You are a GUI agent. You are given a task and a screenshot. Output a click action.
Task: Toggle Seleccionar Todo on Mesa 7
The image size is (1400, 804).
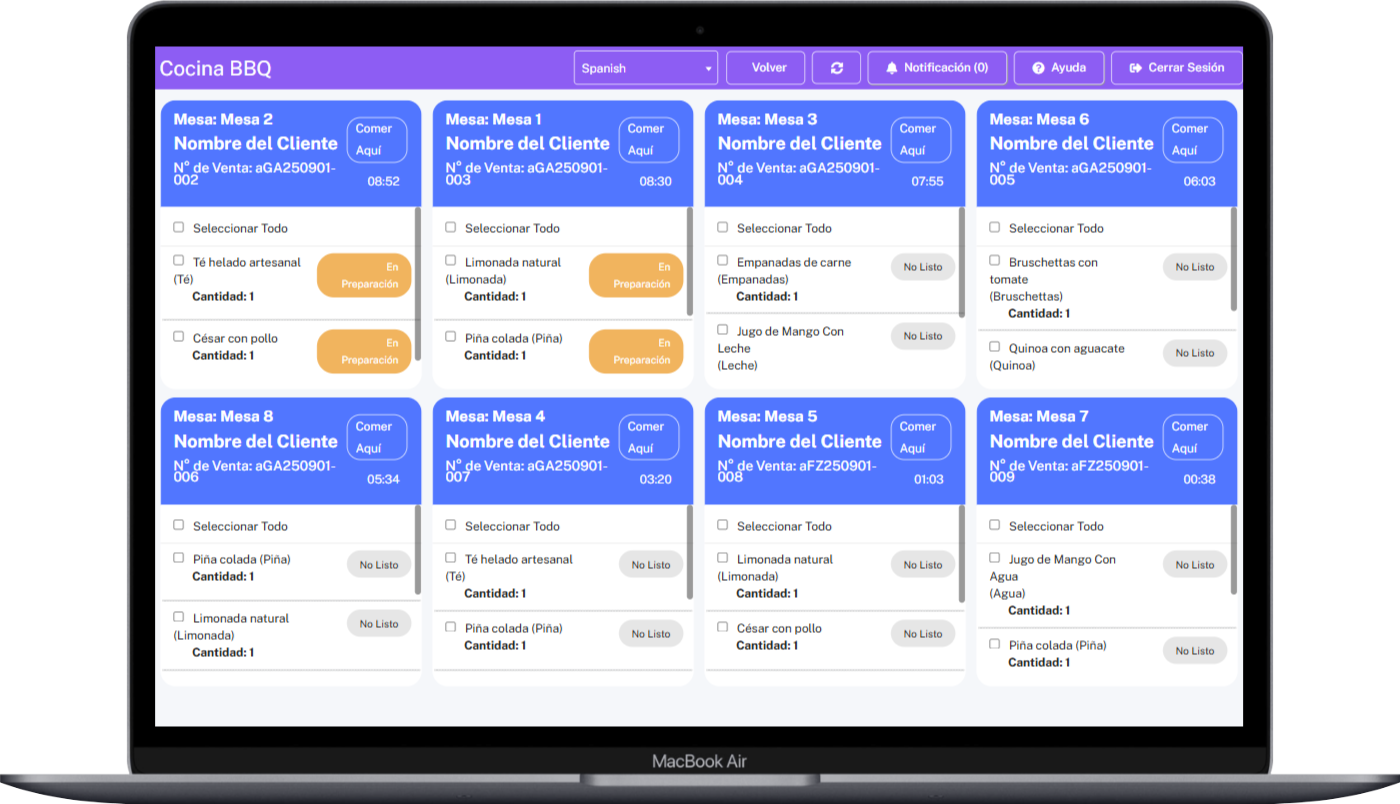tap(995, 525)
